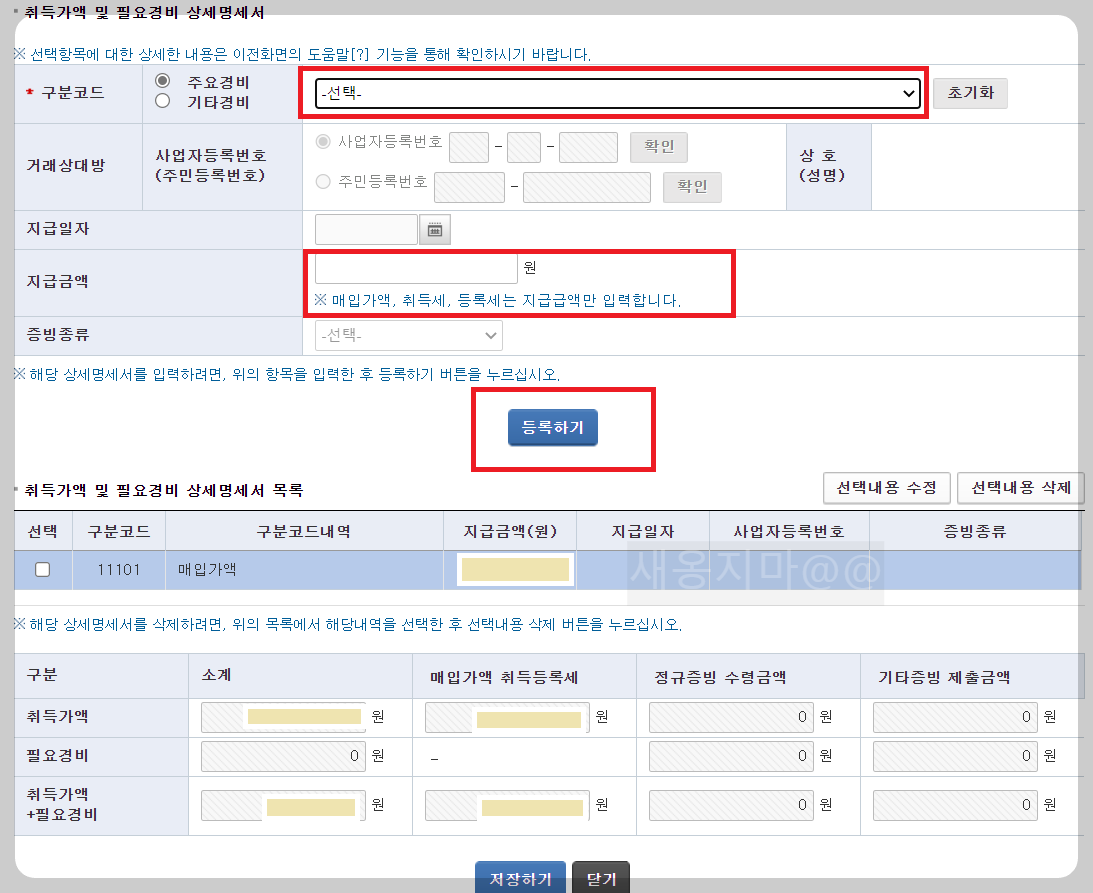Click 확인 next to 주민등록번호
This screenshot has width=1093, height=893.
point(692,187)
